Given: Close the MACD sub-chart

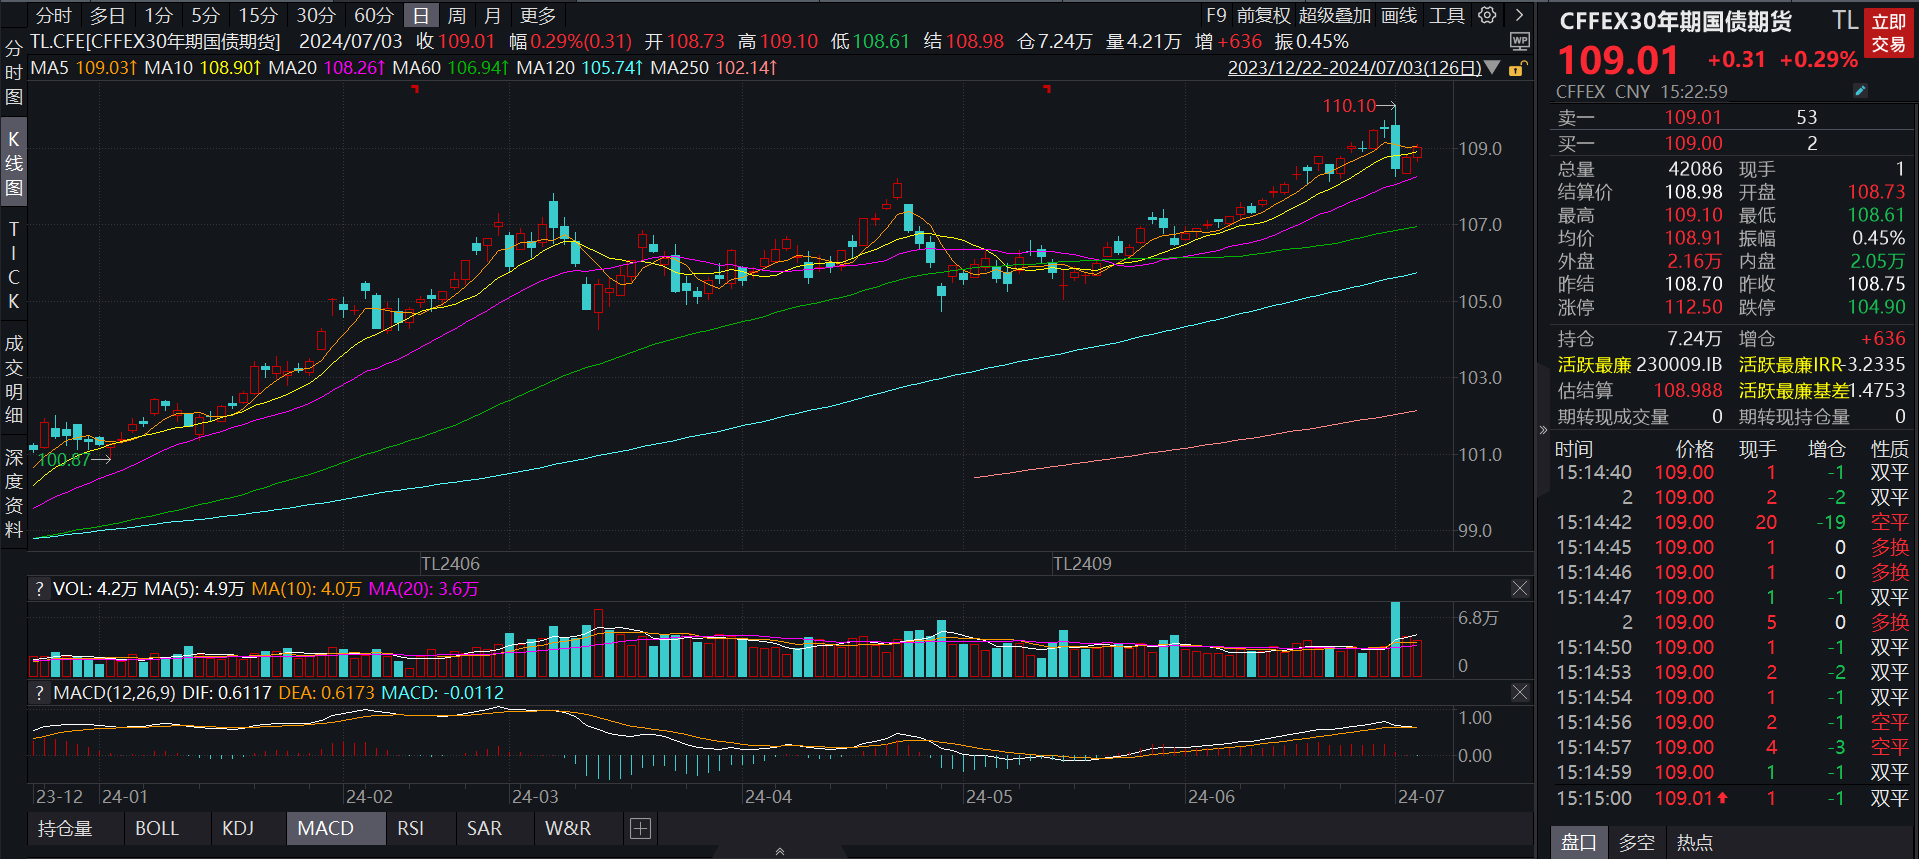Looking at the screenshot, I should coord(1520,693).
